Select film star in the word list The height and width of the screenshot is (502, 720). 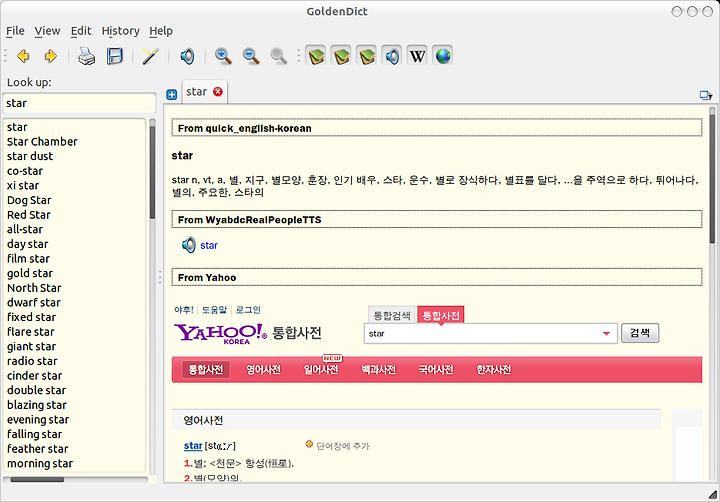tap(28, 259)
